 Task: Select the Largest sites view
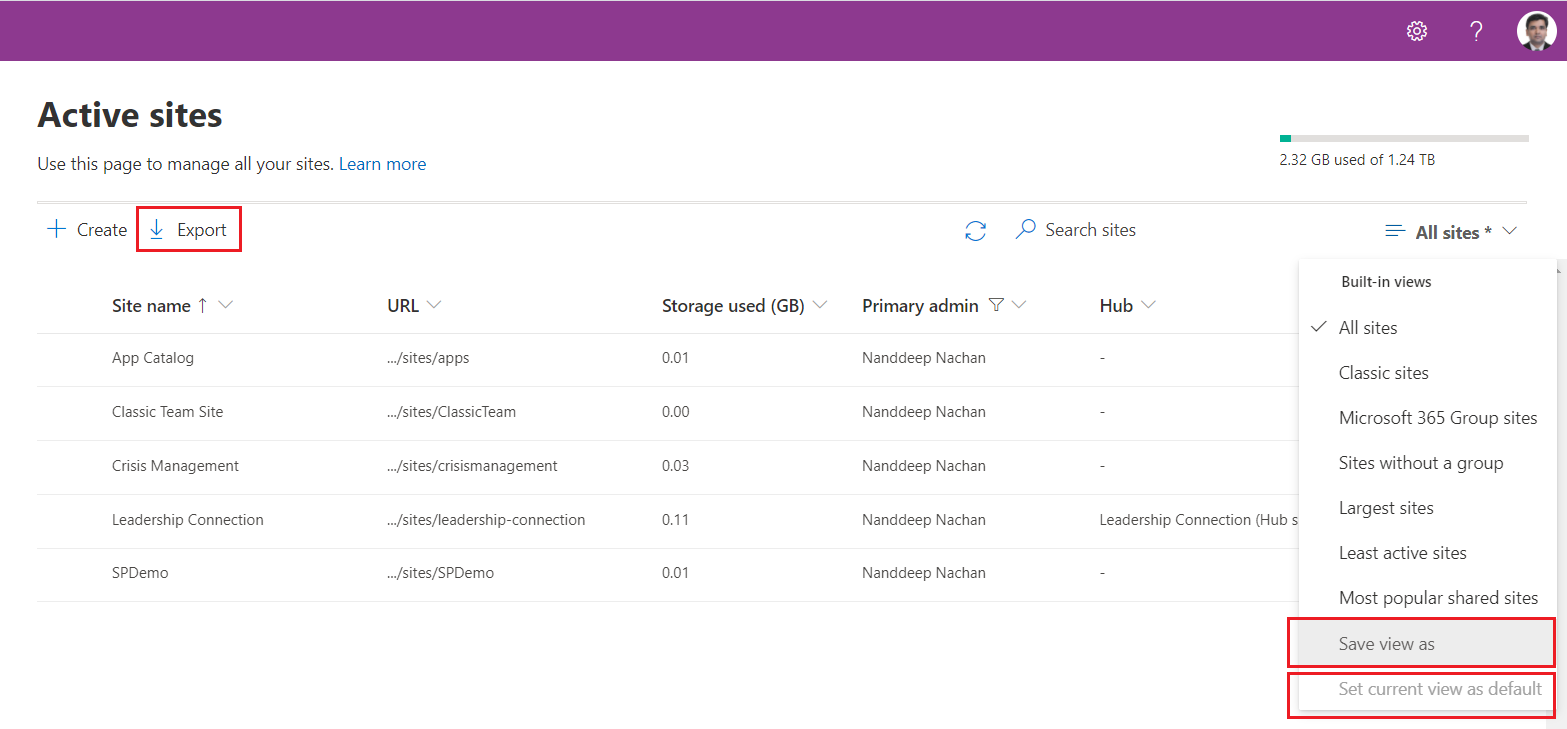1385,508
